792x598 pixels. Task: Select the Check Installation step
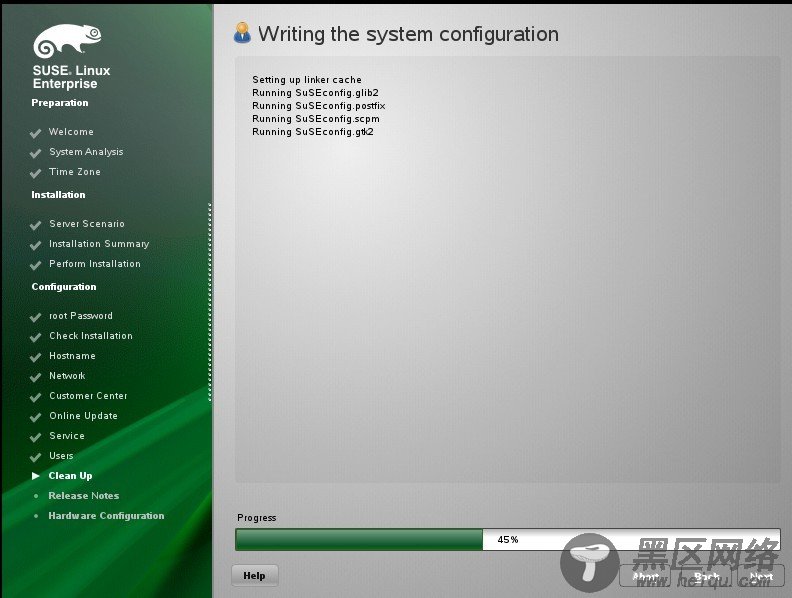point(91,336)
